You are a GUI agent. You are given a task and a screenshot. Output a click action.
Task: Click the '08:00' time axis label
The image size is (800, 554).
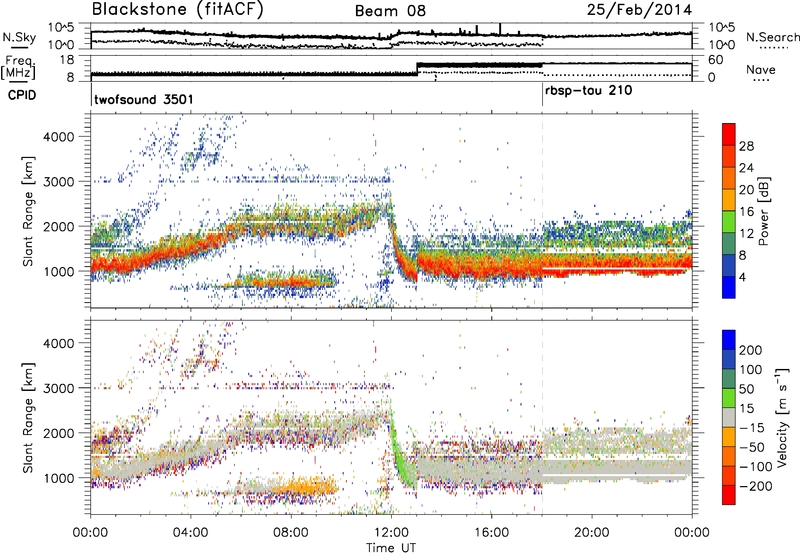[x=291, y=533]
